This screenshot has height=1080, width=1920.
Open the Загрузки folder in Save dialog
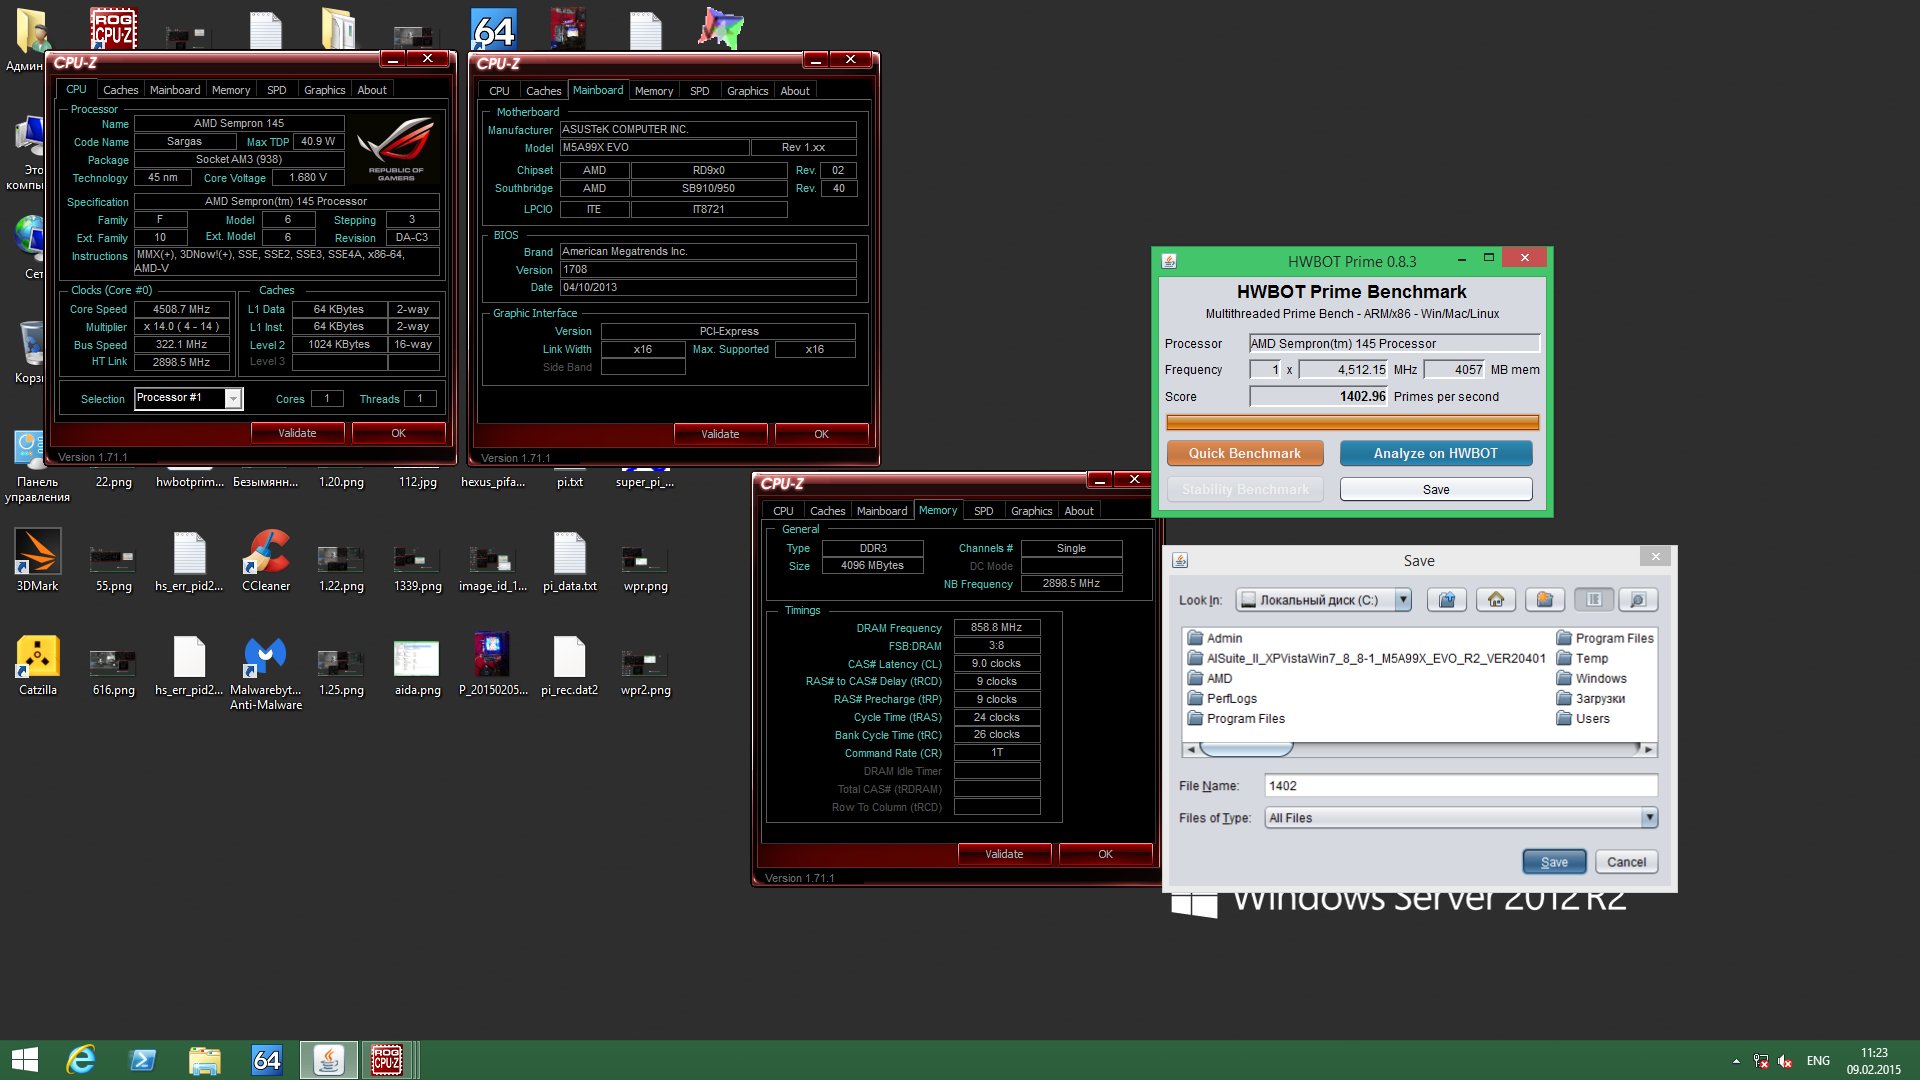click(1590, 698)
